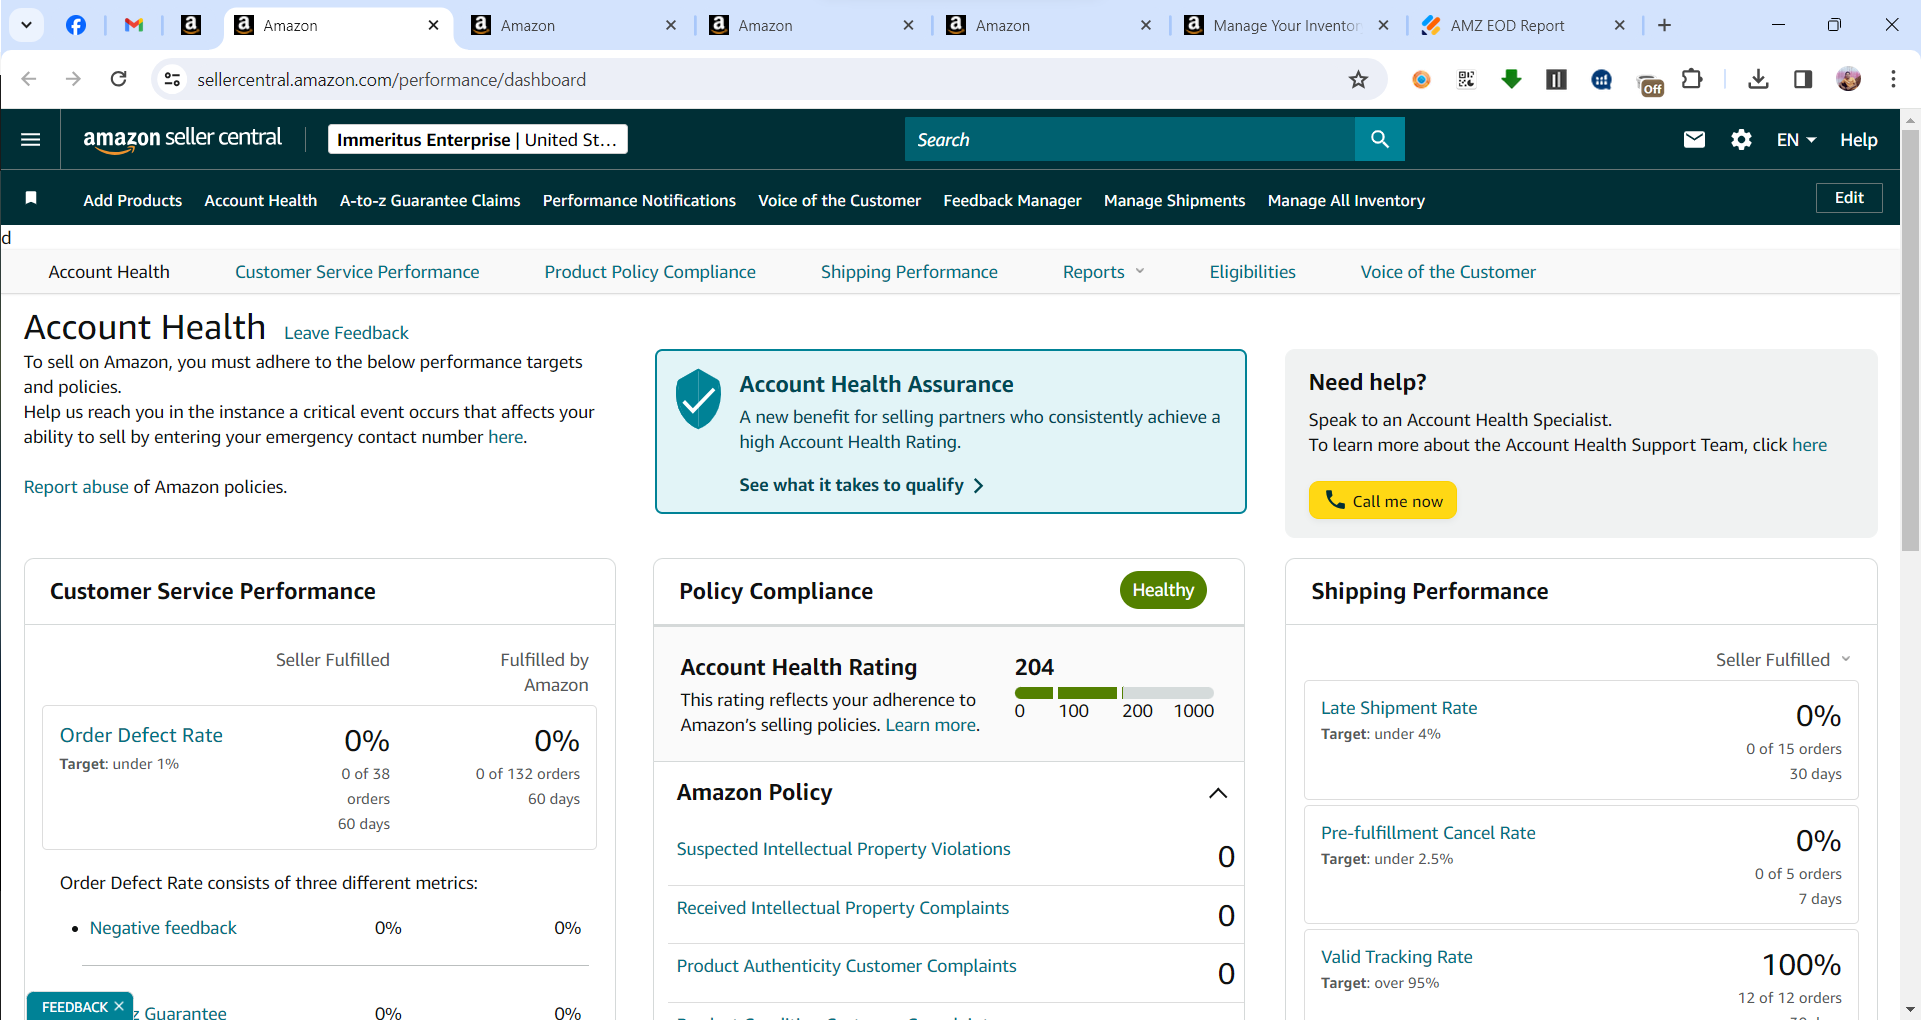Select the Customer Service Performance tab

coord(357,272)
